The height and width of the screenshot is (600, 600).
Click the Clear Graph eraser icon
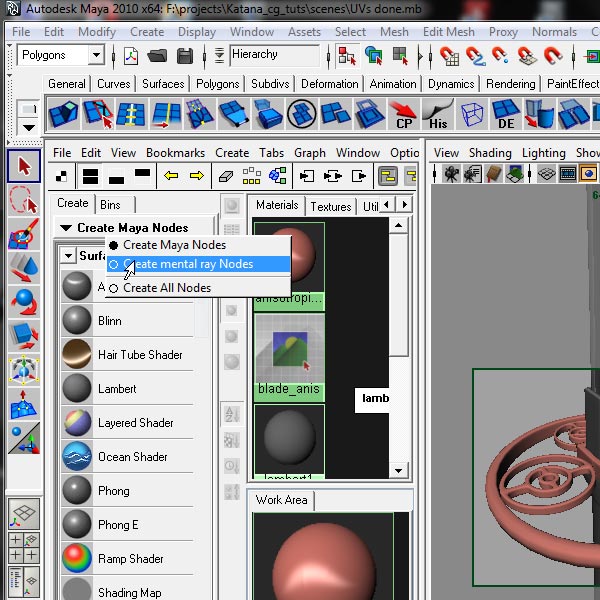(x=226, y=176)
